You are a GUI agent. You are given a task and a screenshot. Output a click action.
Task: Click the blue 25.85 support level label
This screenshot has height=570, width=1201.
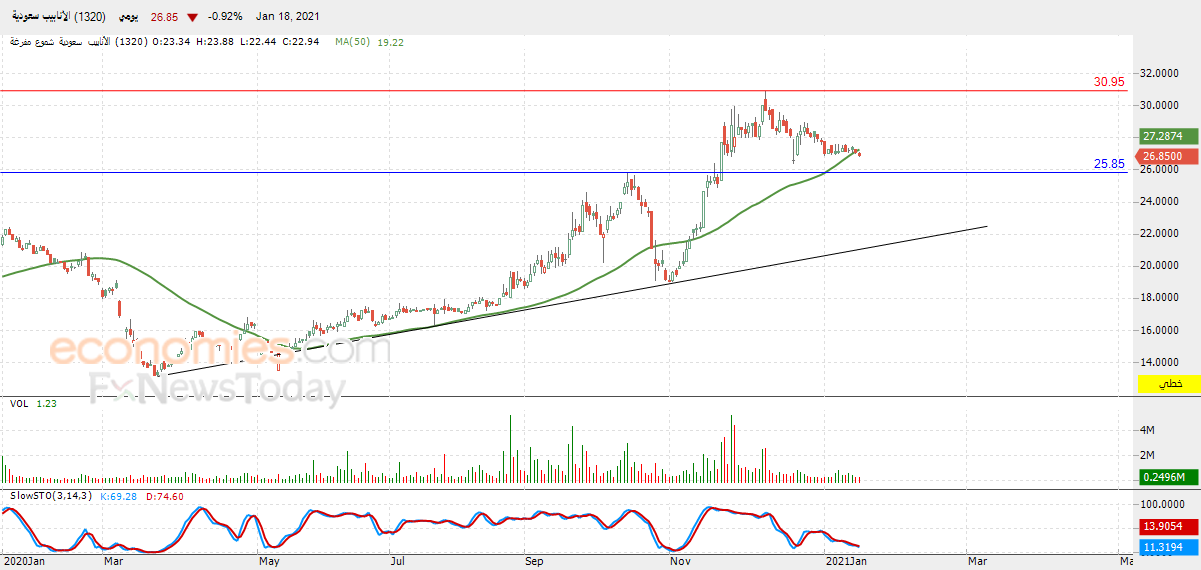[x=1109, y=163]
